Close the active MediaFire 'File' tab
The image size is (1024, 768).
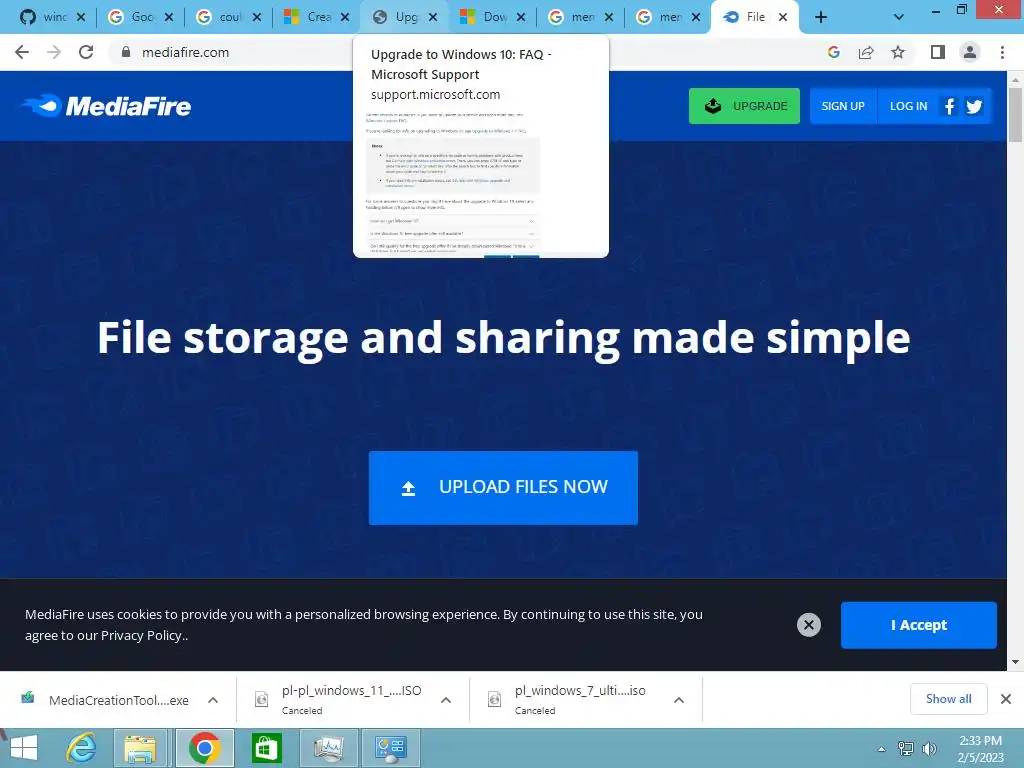click(783, 17)
